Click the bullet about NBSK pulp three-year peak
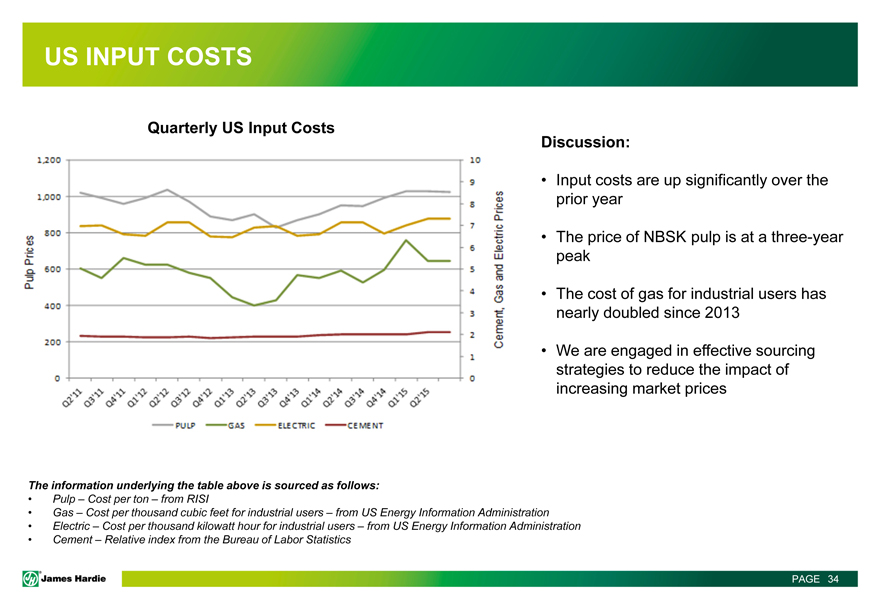Viewport: 880px width, 609px height. (x=698, y=246)
